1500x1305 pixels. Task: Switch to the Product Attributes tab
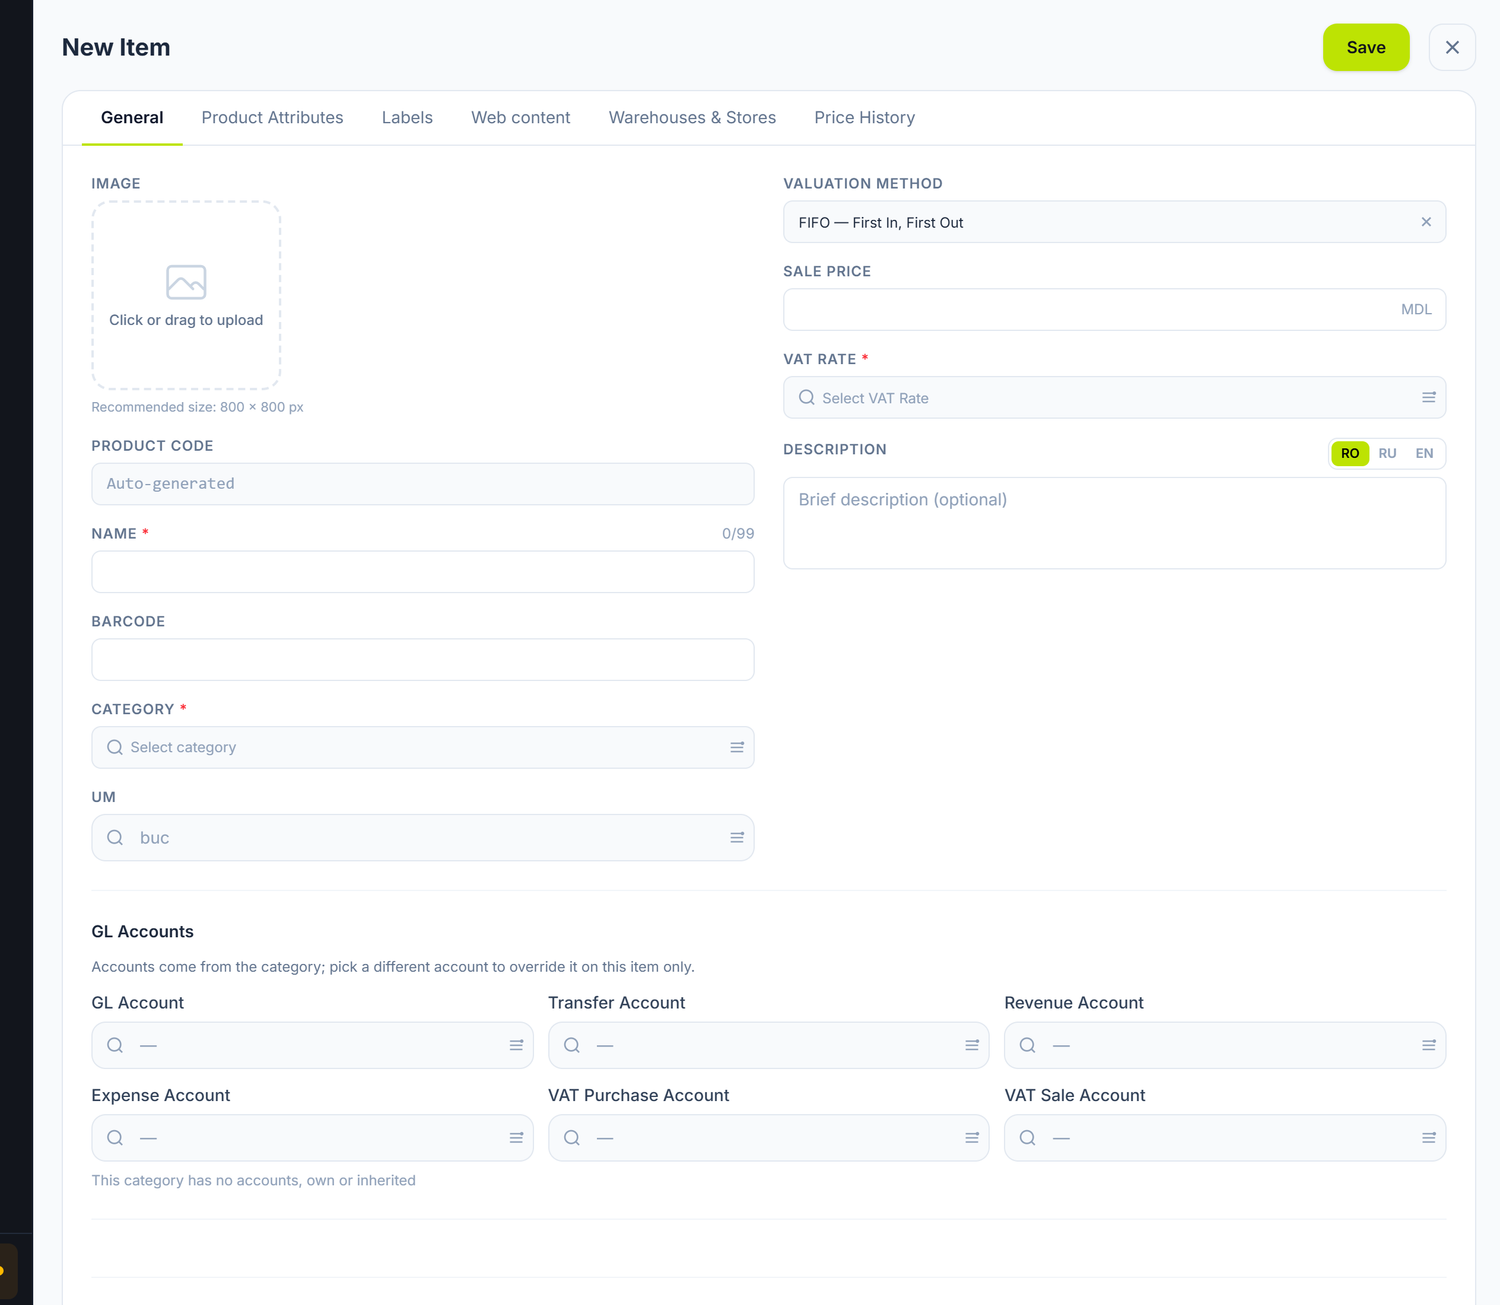point(272,118)
